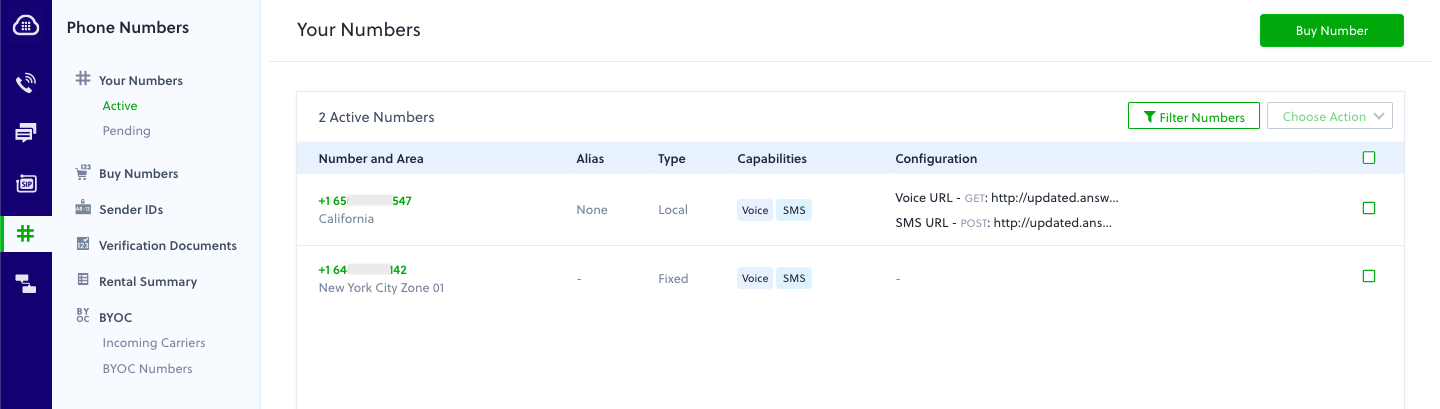The height and width of the screenshot is (409, 1440).
Task: Open the SIP icon in sidebar
Action: [26, 183]
